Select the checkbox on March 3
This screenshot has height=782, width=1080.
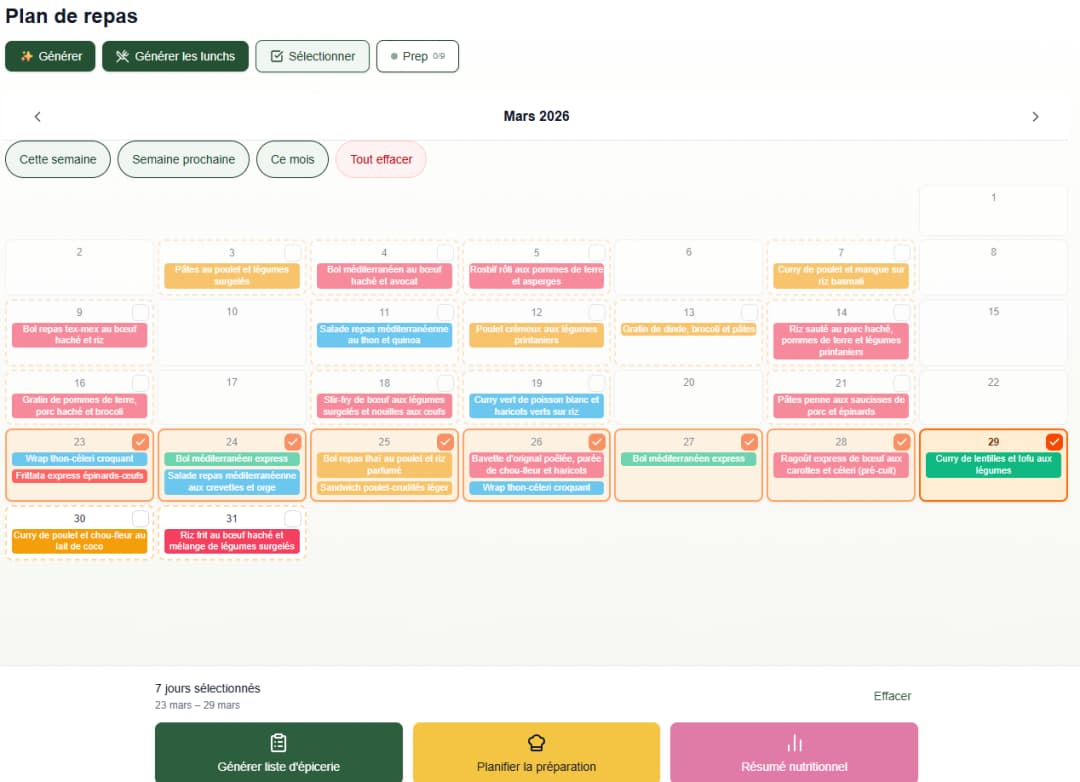pos(292,253)
